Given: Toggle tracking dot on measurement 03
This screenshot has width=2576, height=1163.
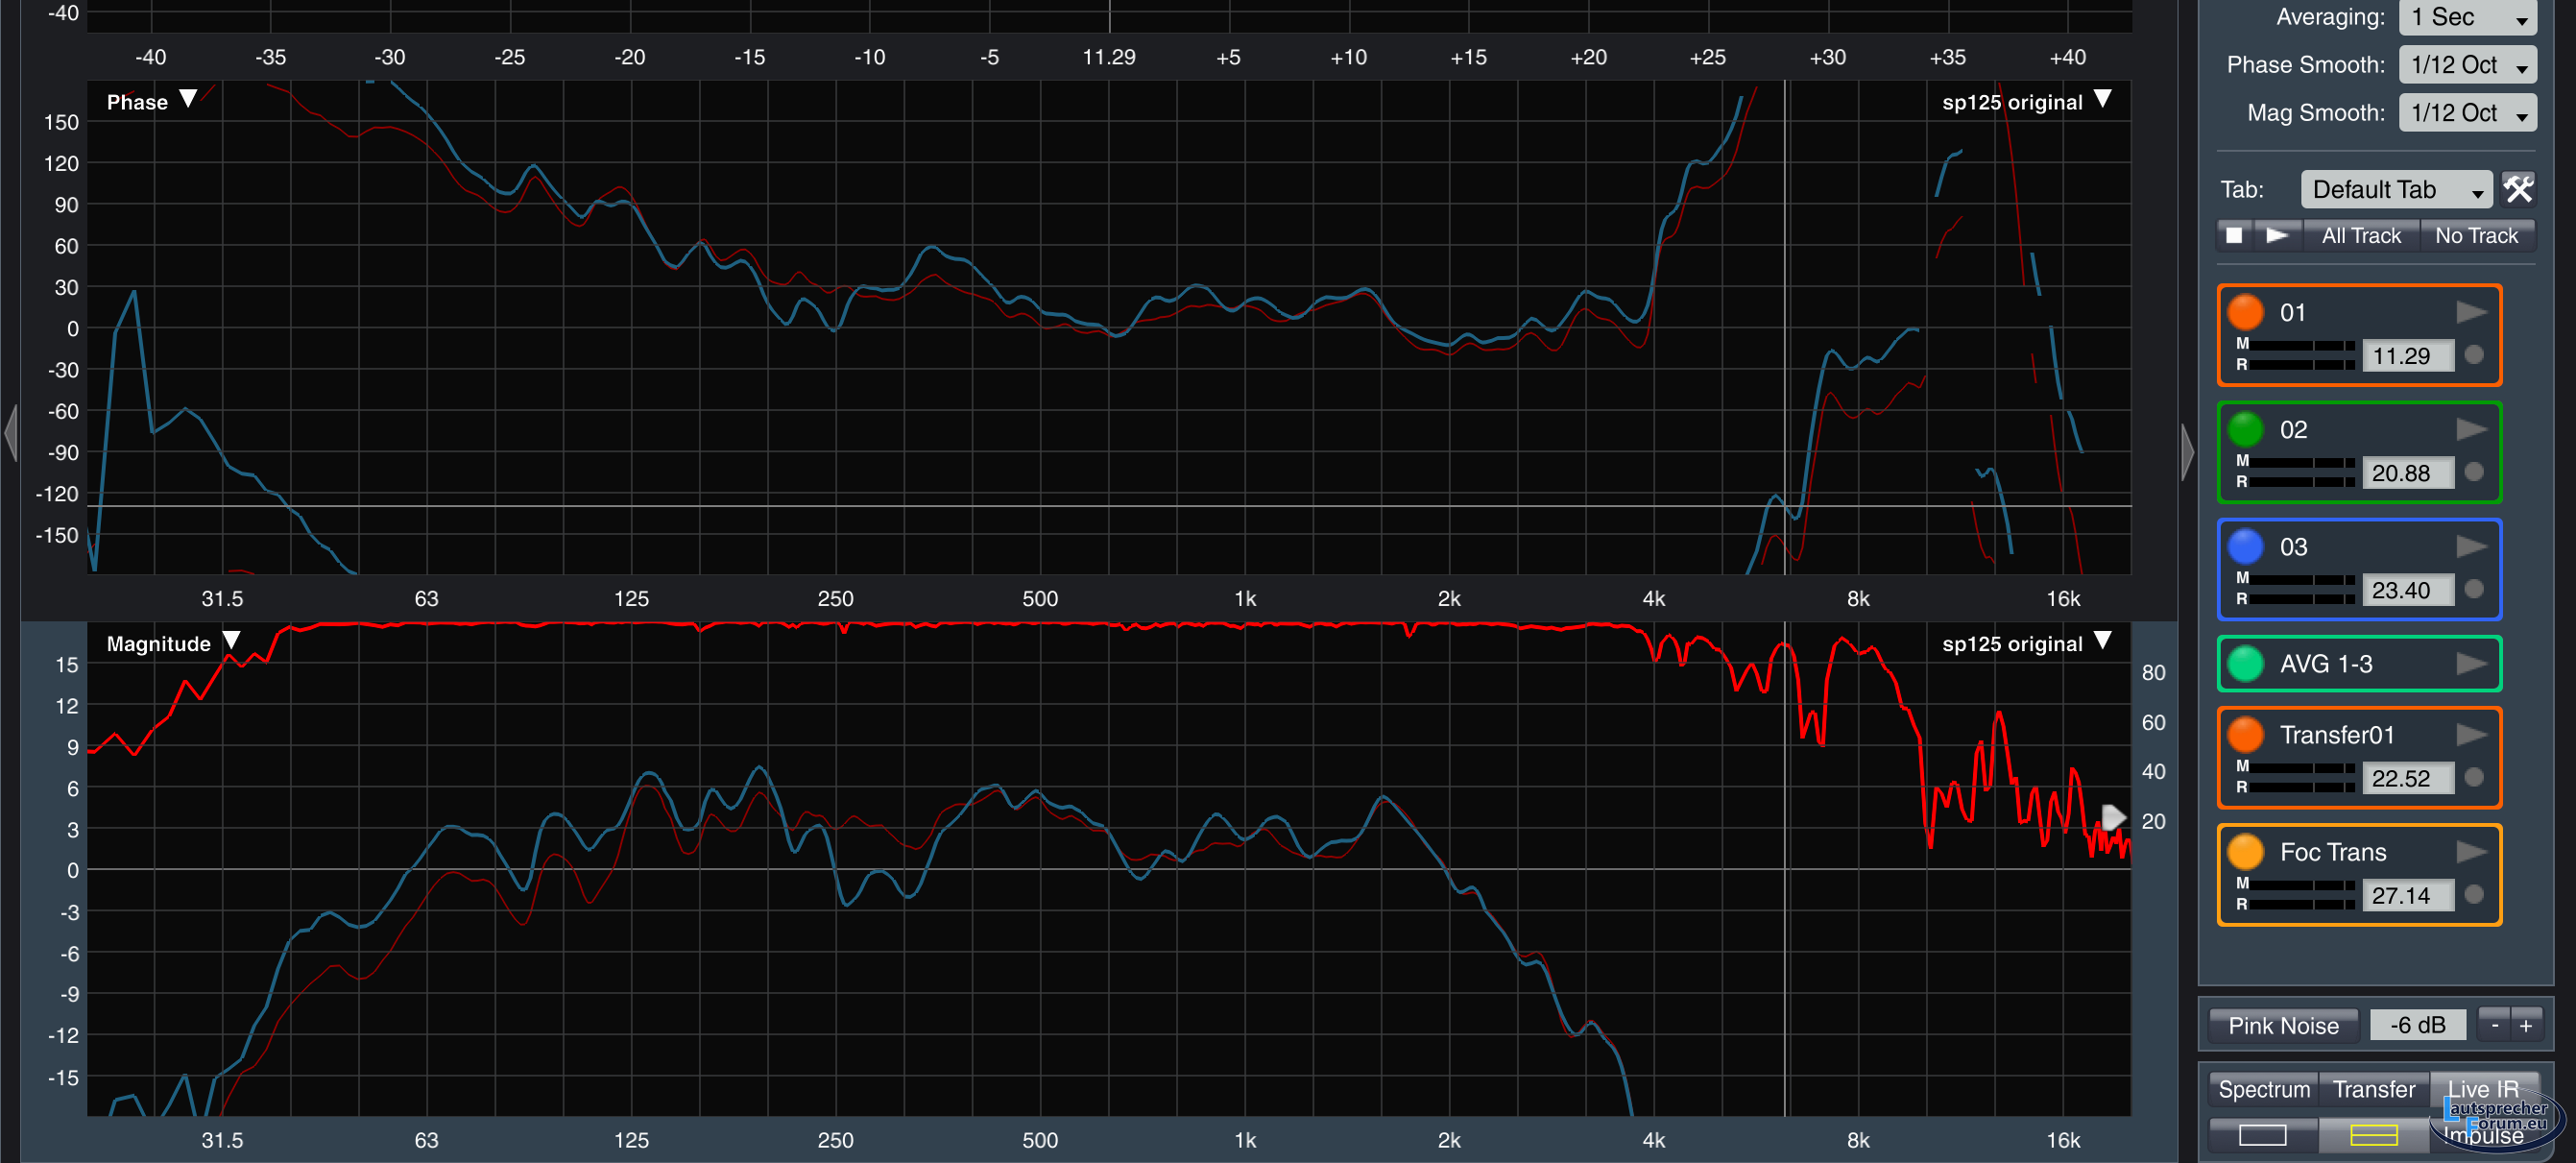Looking at the screenshot, I should [2474, 589].
